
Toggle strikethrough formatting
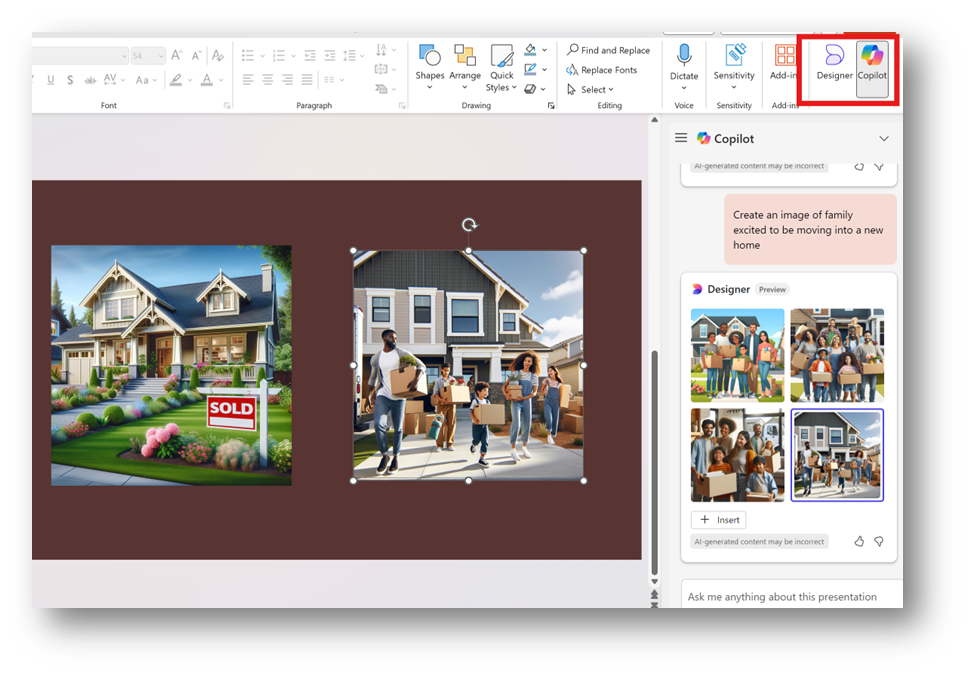(x=90, y=80)
